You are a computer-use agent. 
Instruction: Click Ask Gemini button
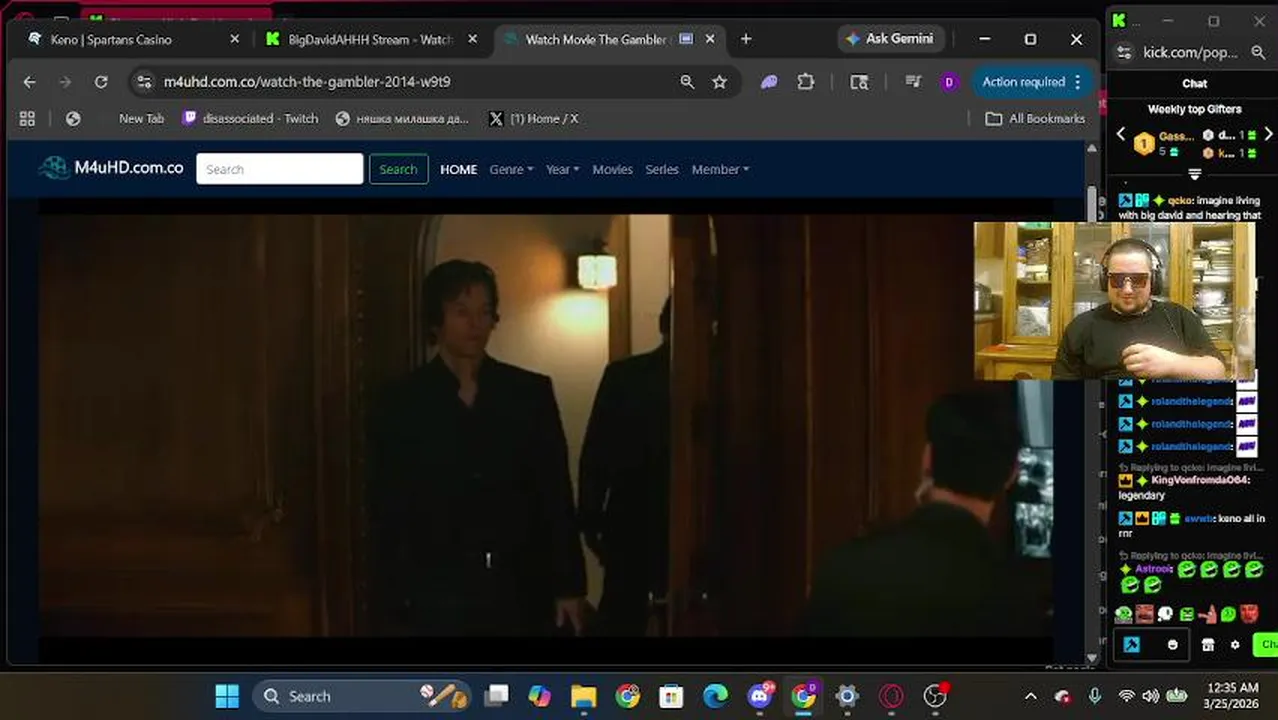[889, 39]
